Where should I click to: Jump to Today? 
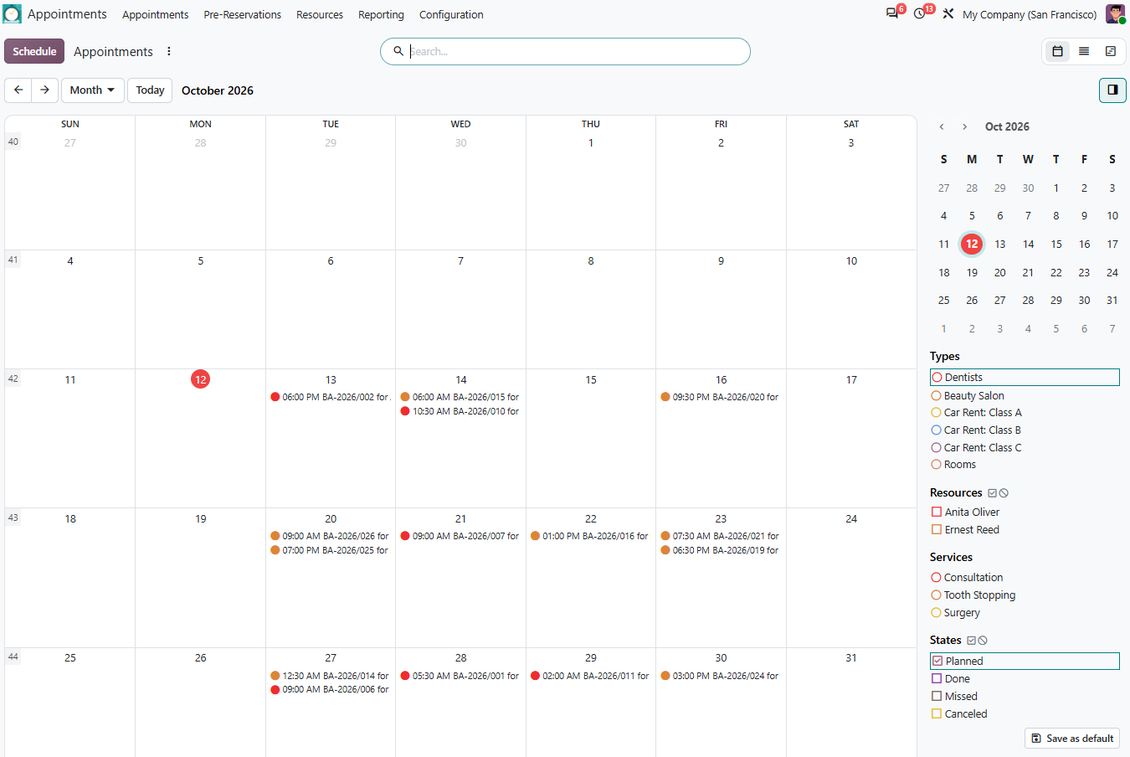[150, 90]
